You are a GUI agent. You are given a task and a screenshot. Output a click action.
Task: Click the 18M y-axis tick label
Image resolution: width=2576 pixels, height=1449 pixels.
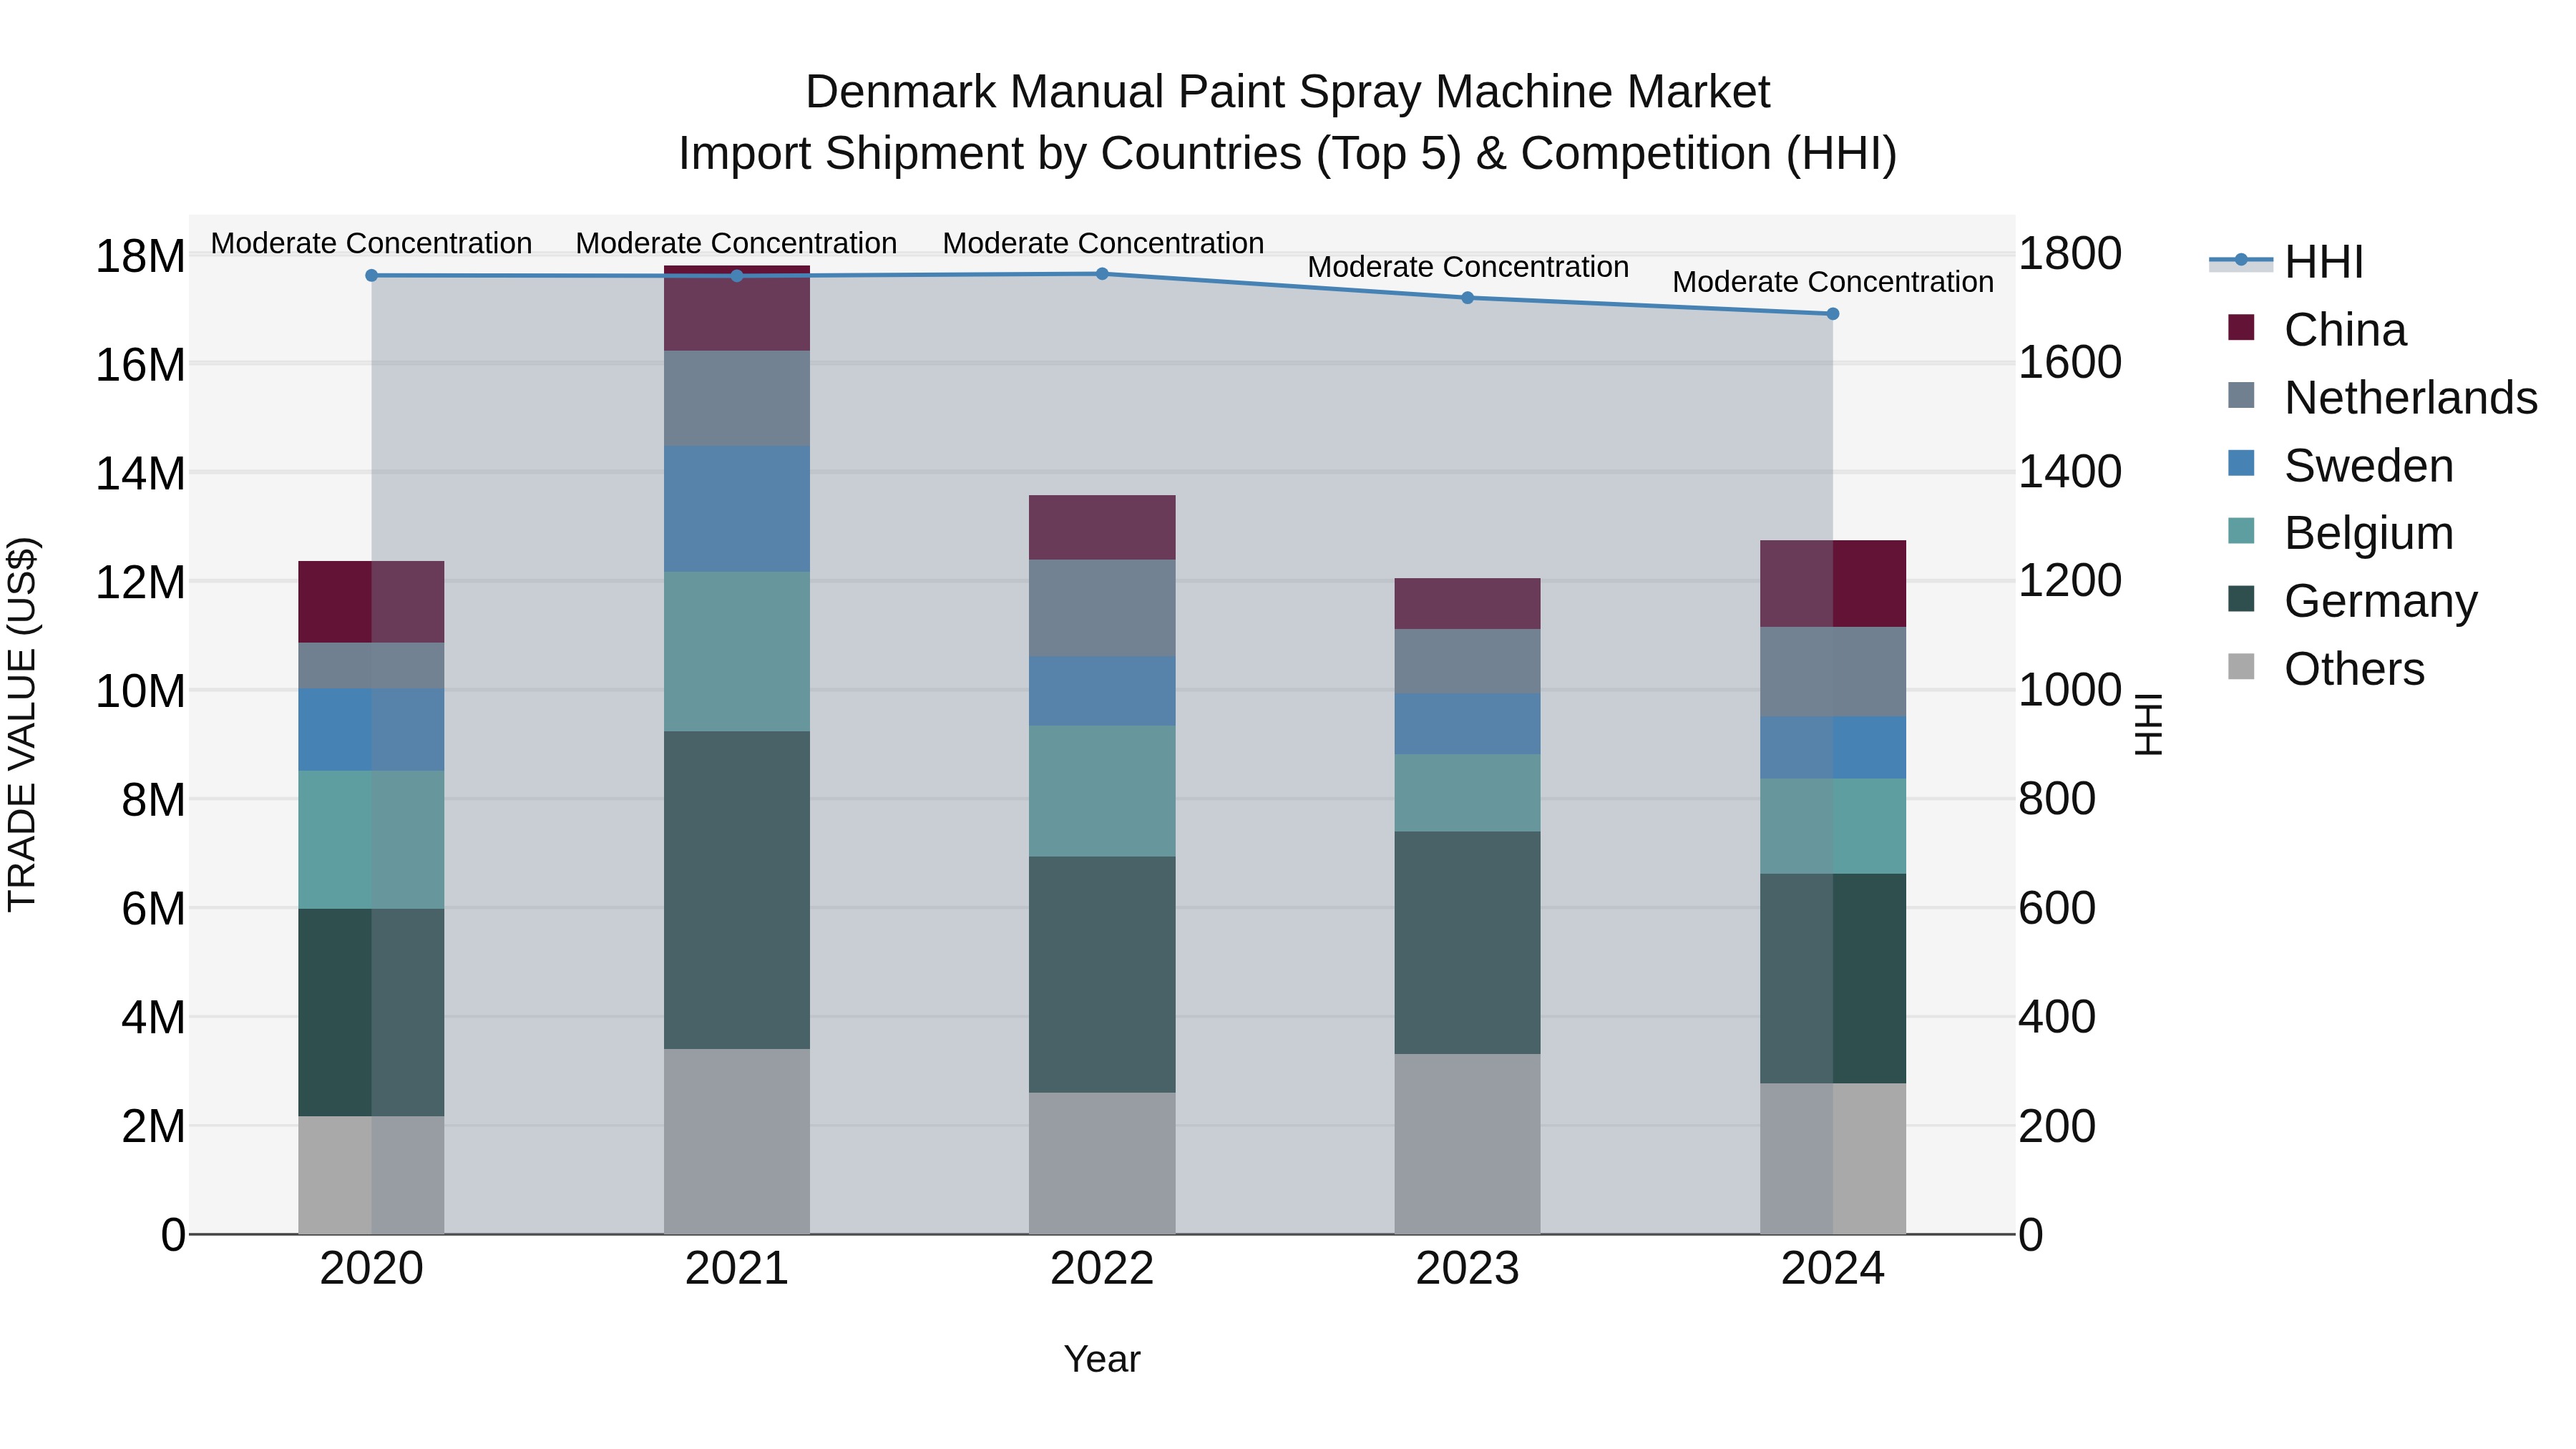coord(140,257)
